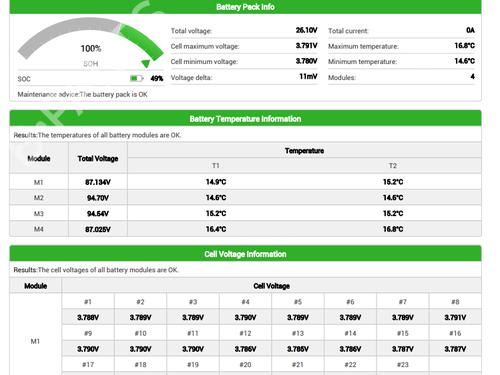Click the T1 column header
The height and width of the screenshot is (375, 500).
point(216,166)
